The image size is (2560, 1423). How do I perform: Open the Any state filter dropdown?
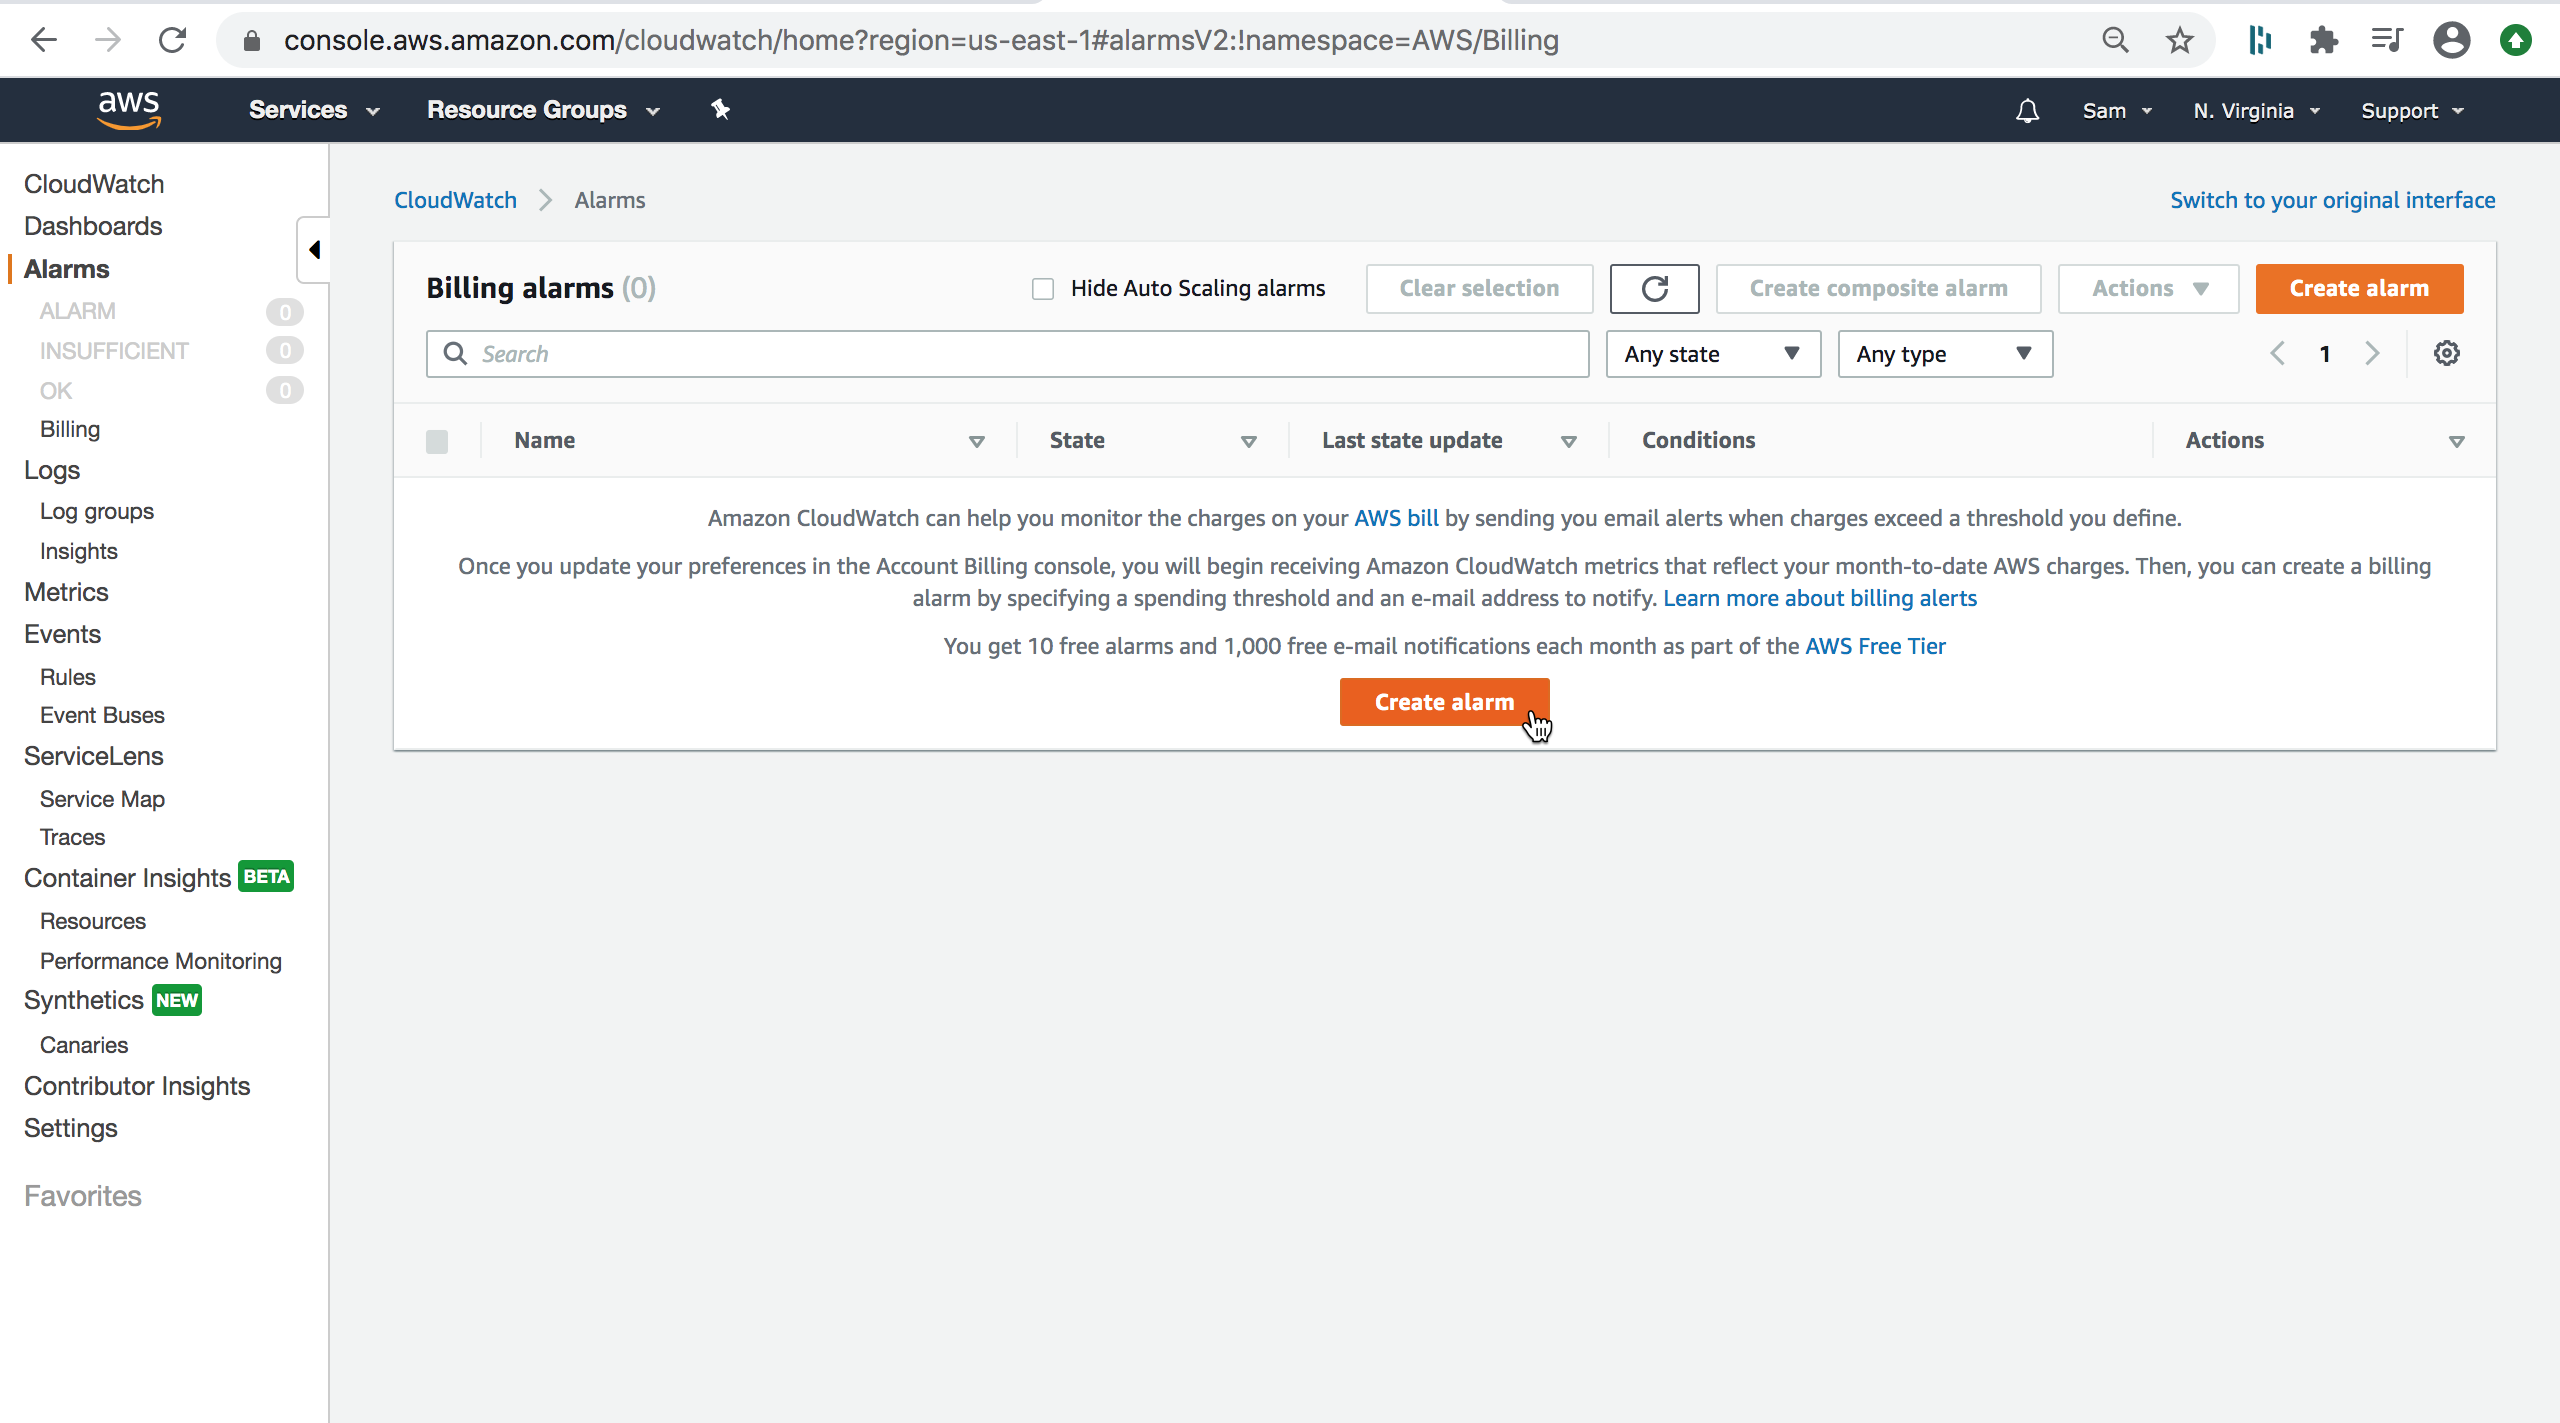[1713, 354]
